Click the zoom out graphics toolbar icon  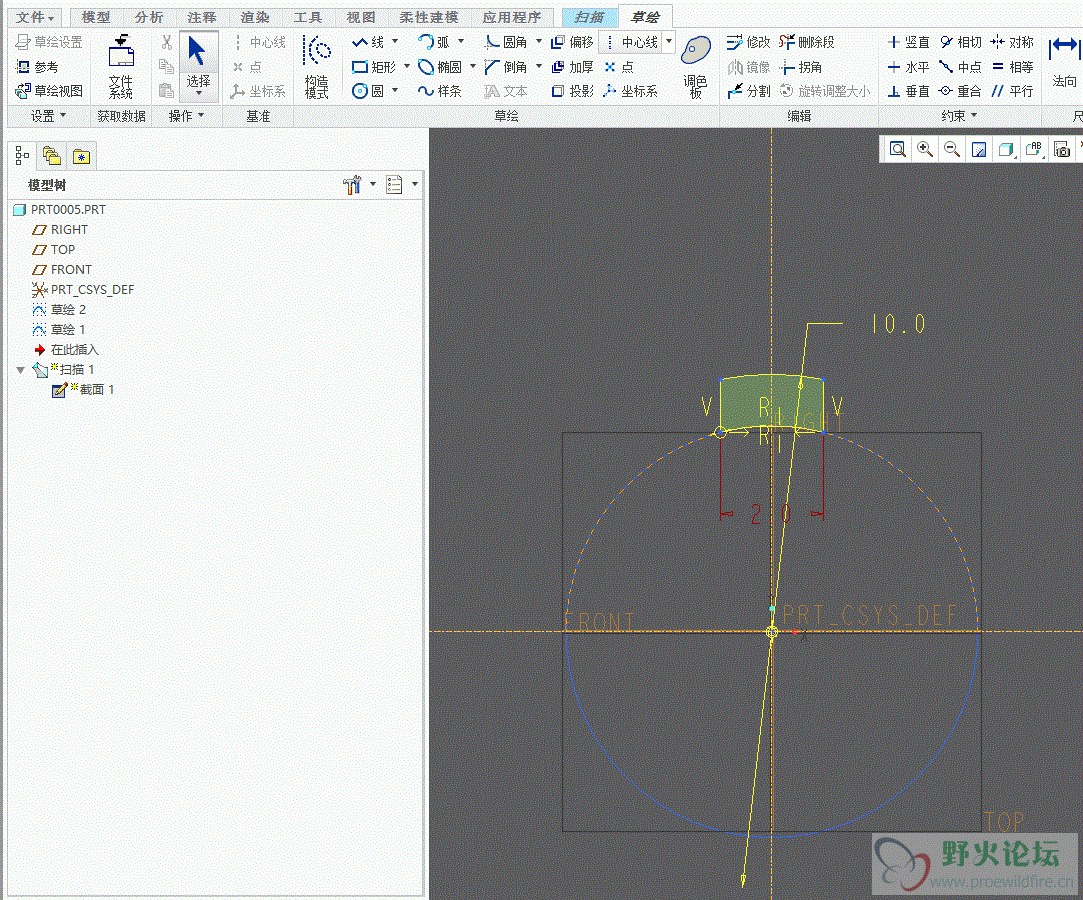[x=951, y=149]
